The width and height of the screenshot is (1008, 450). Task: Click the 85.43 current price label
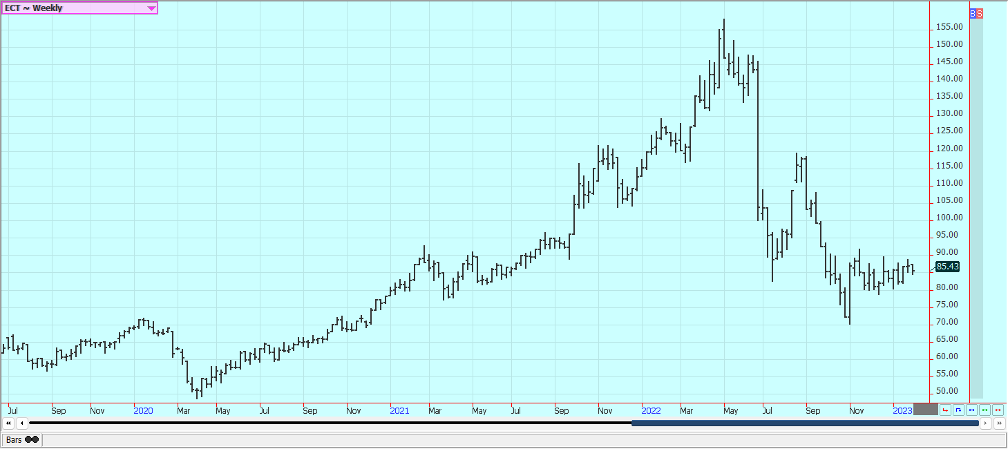[x=946, y=266]
